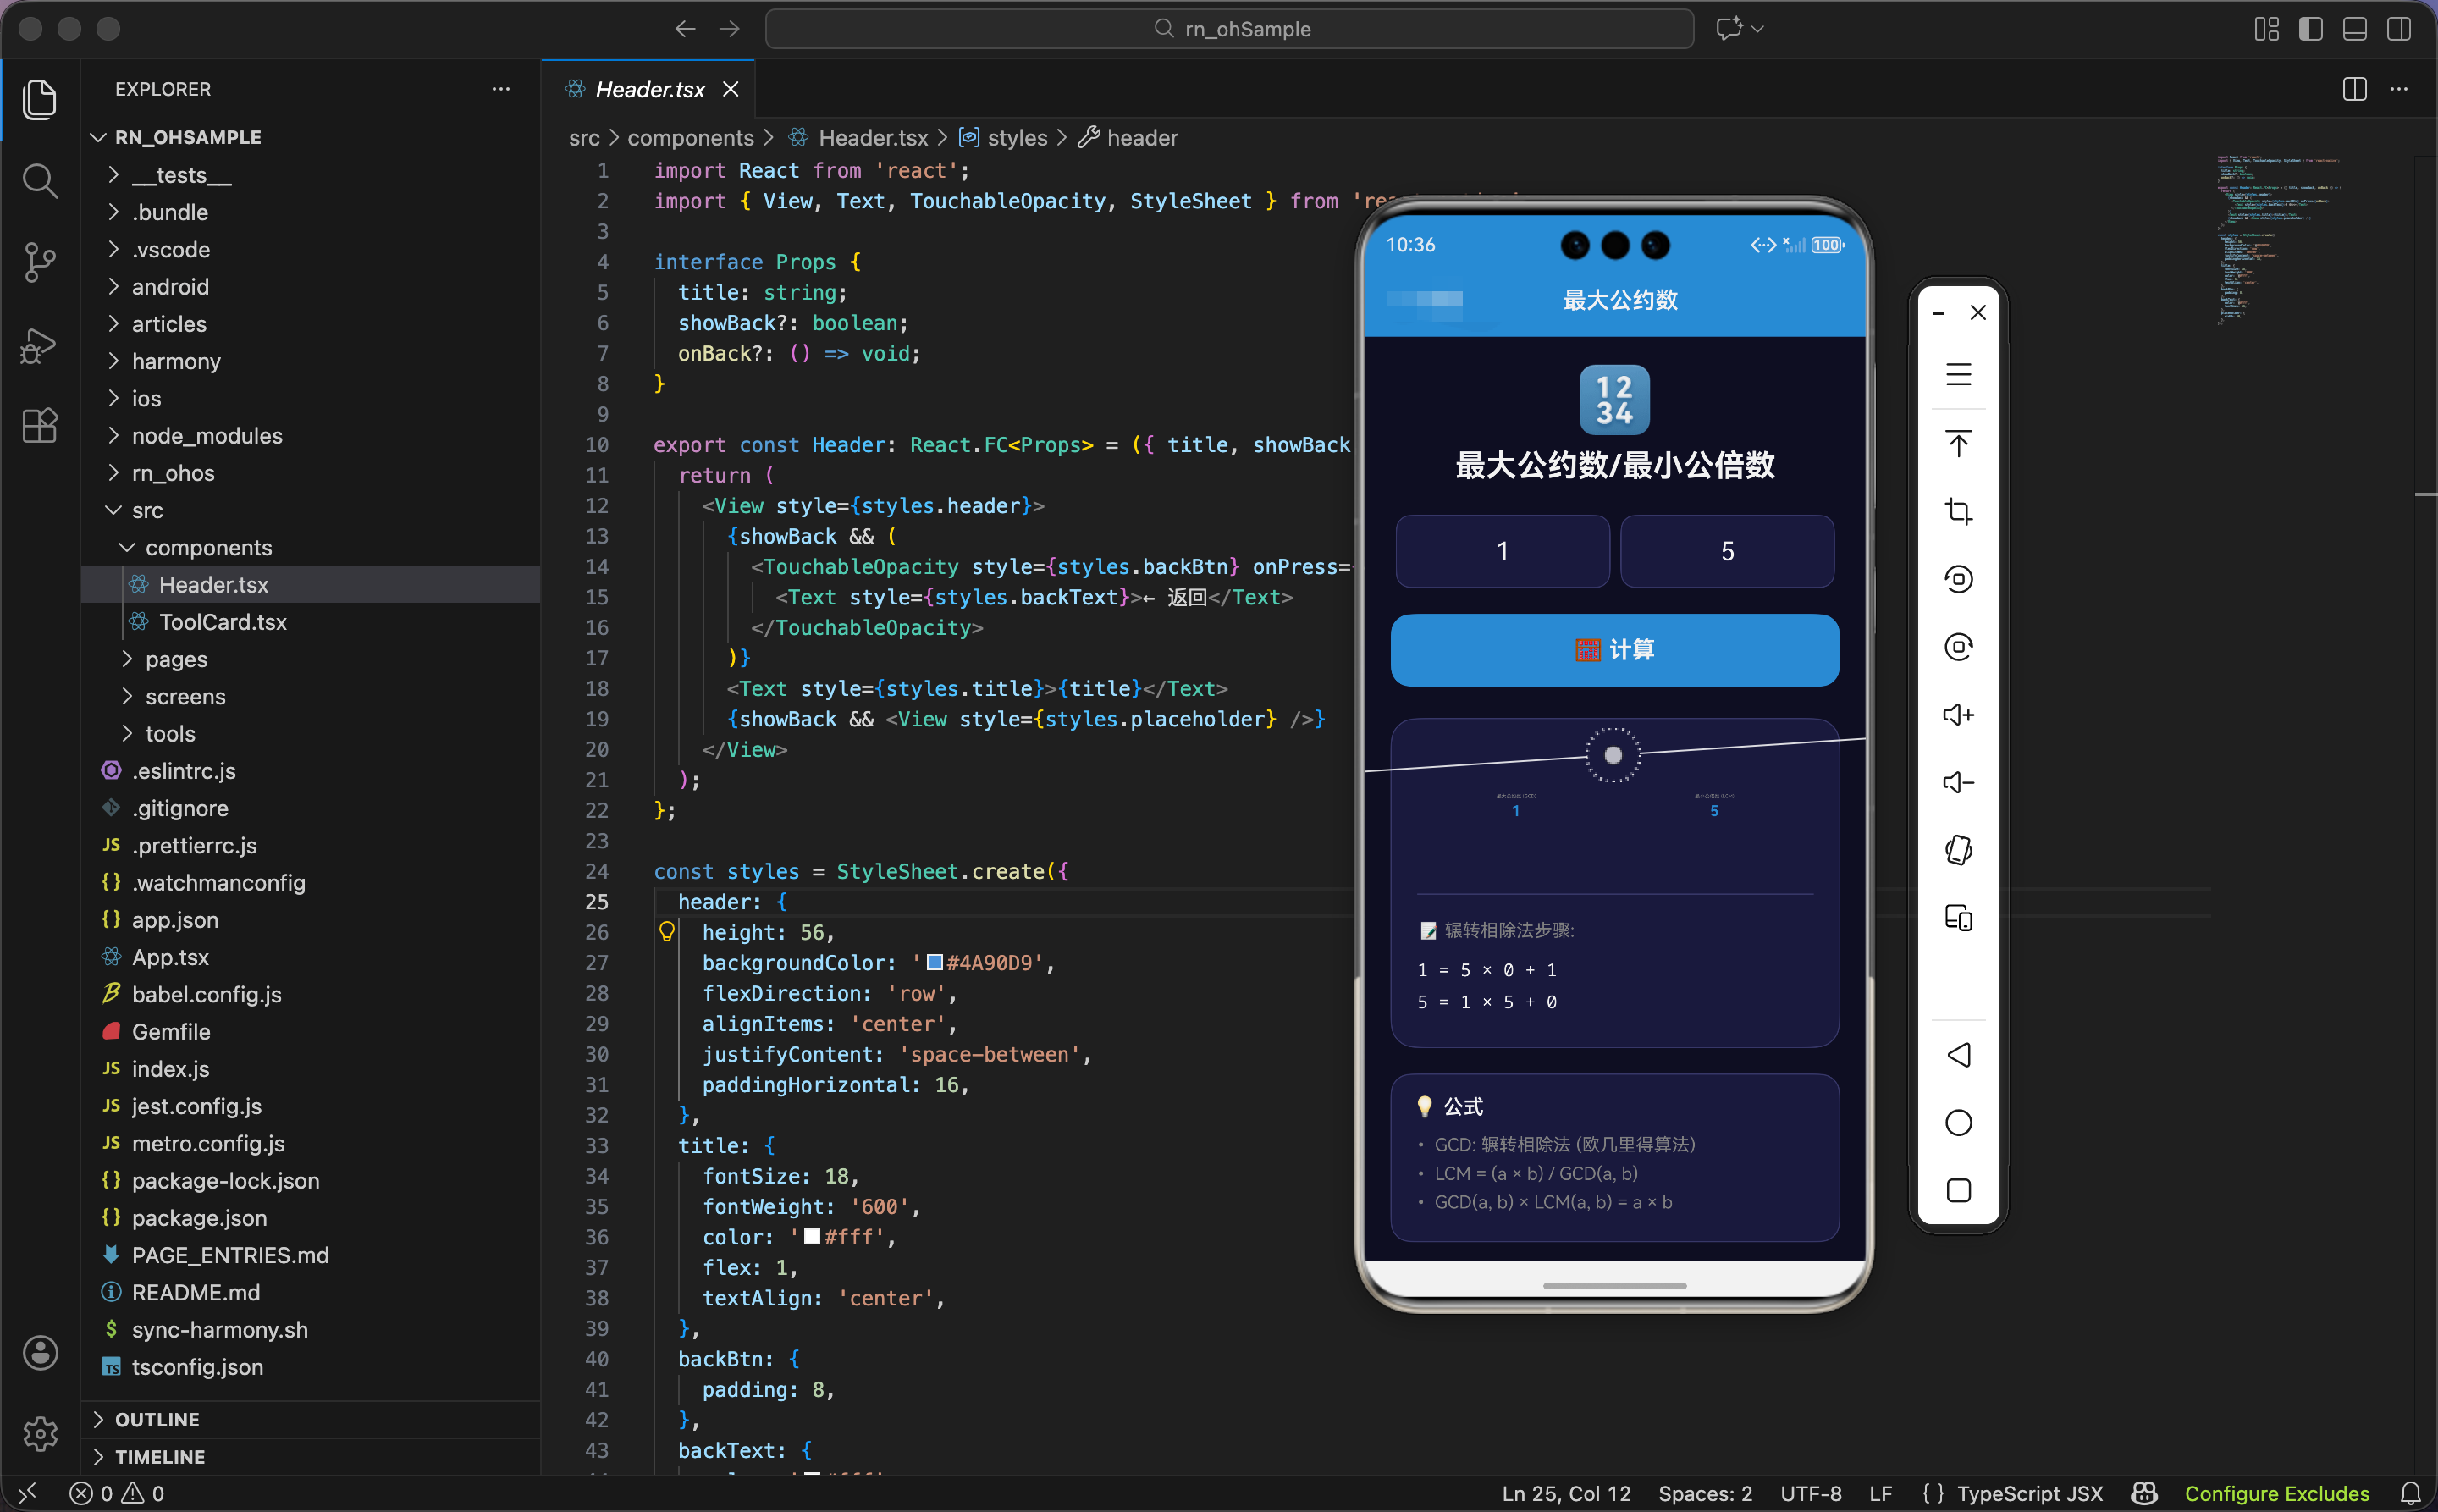The height and width of the screenshot is (1512, 2438).
Task: Open the Search view in activity bar
Action: [40, 181]
